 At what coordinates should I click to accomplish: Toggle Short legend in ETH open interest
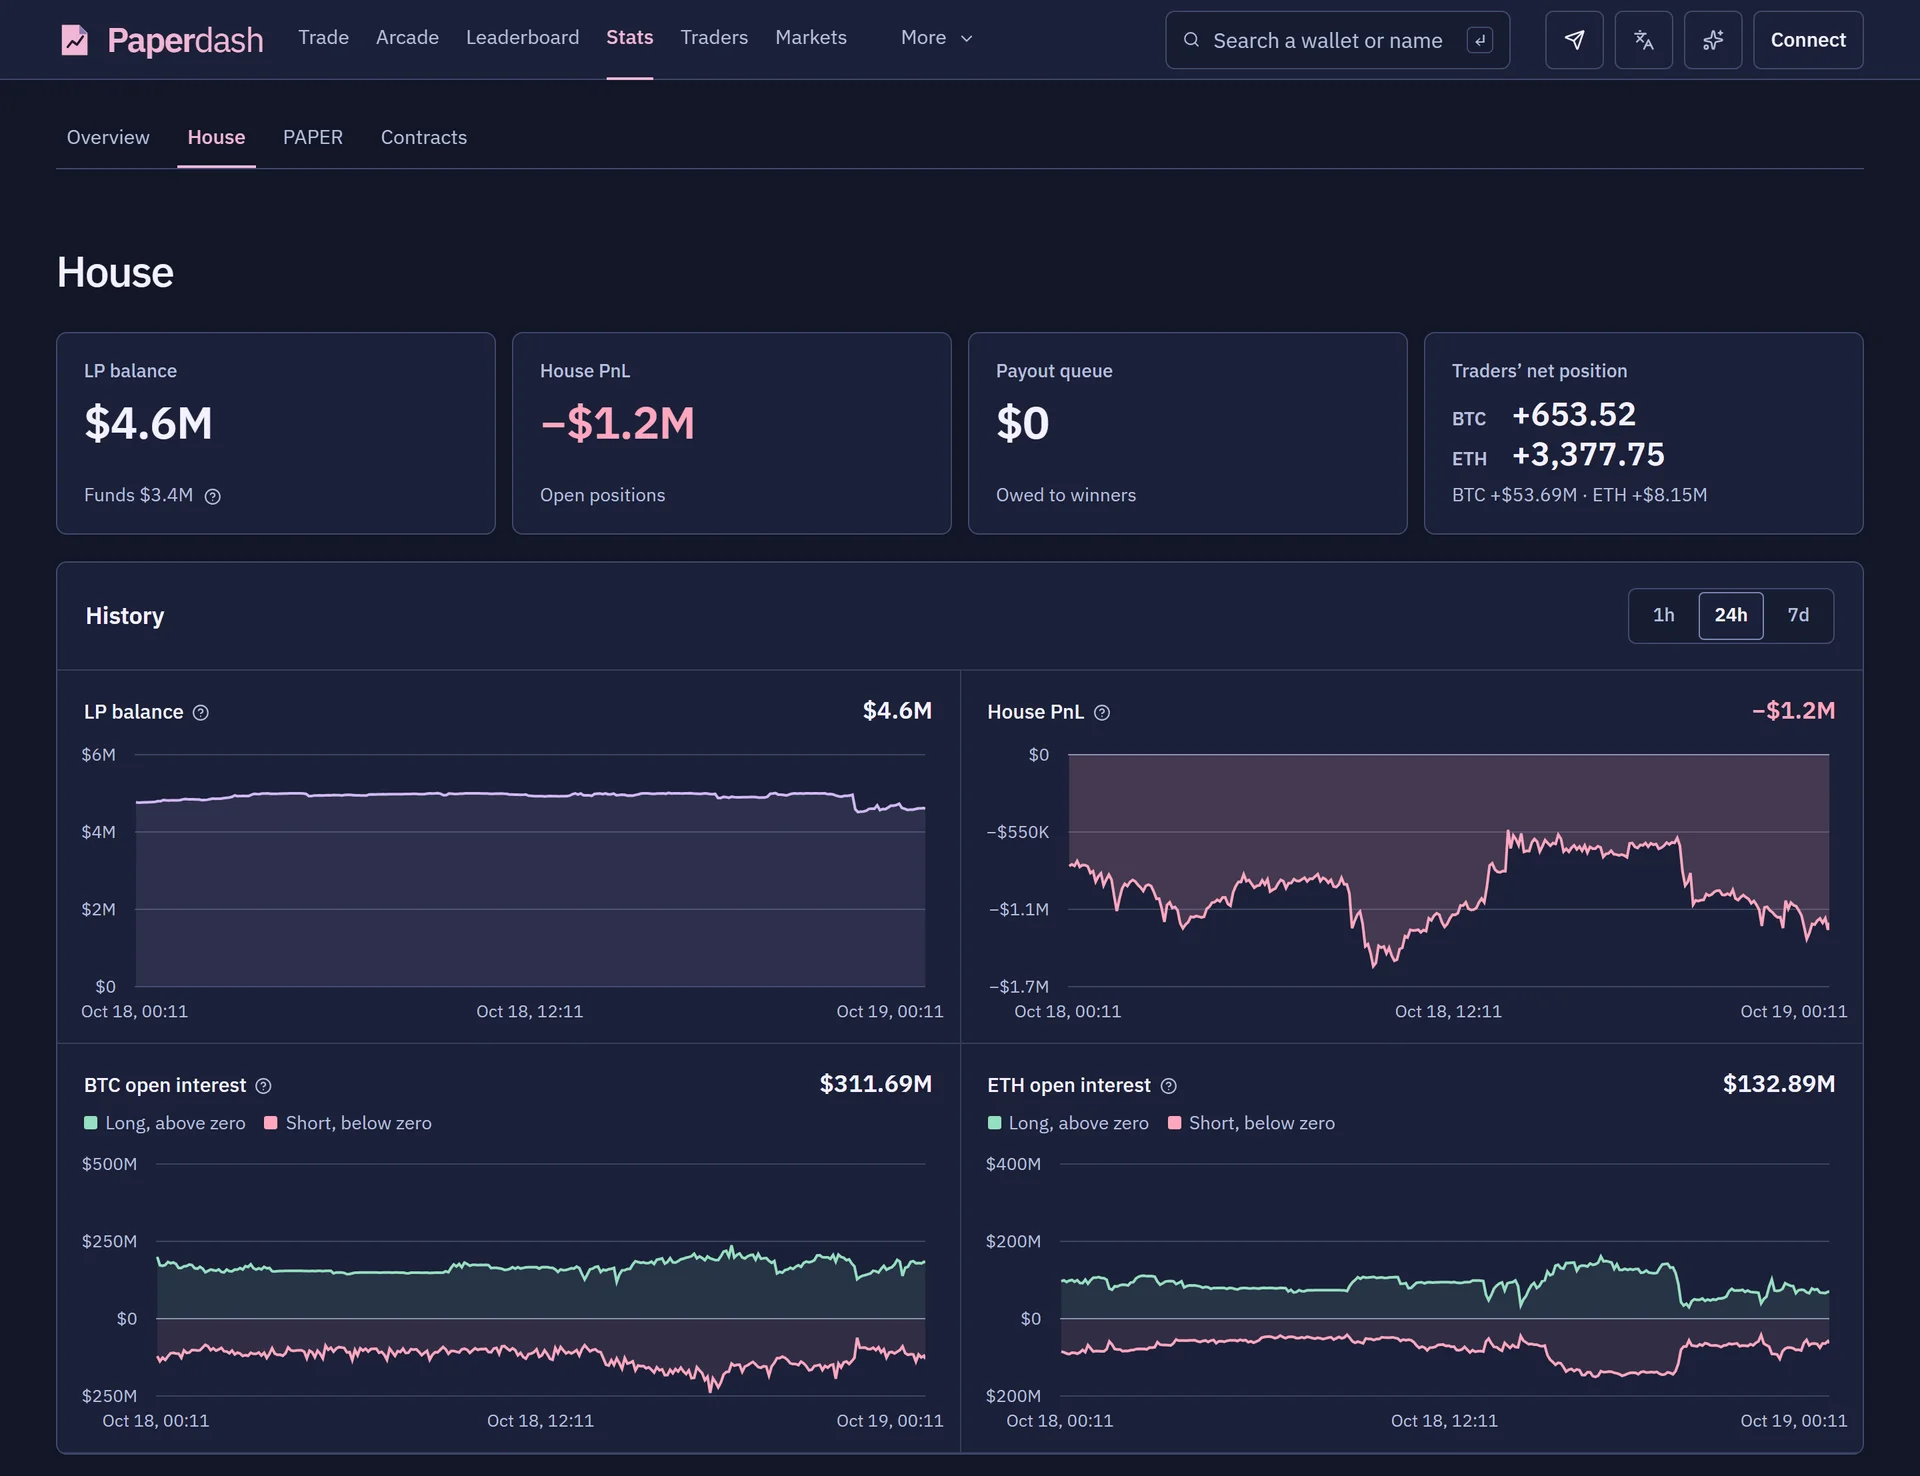[1251, 1123]
